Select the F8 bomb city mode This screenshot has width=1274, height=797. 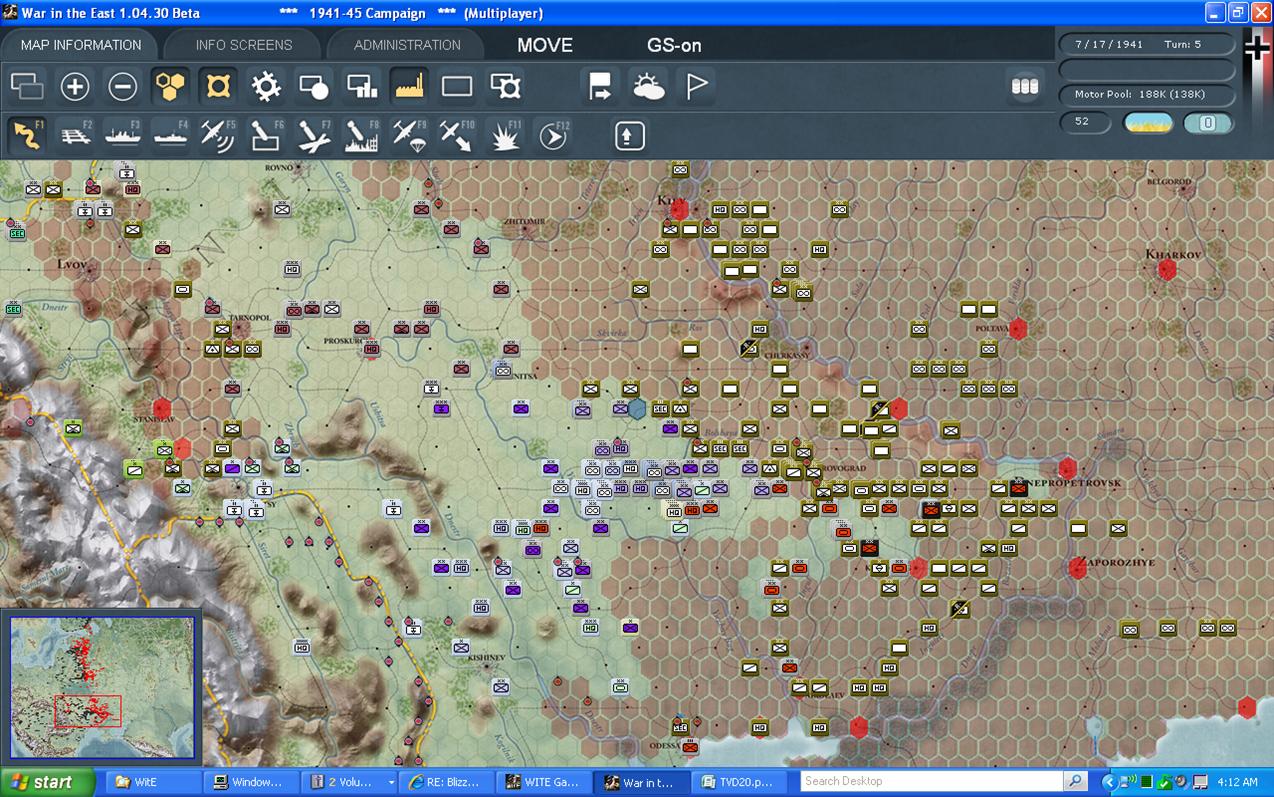coord(362,134)
